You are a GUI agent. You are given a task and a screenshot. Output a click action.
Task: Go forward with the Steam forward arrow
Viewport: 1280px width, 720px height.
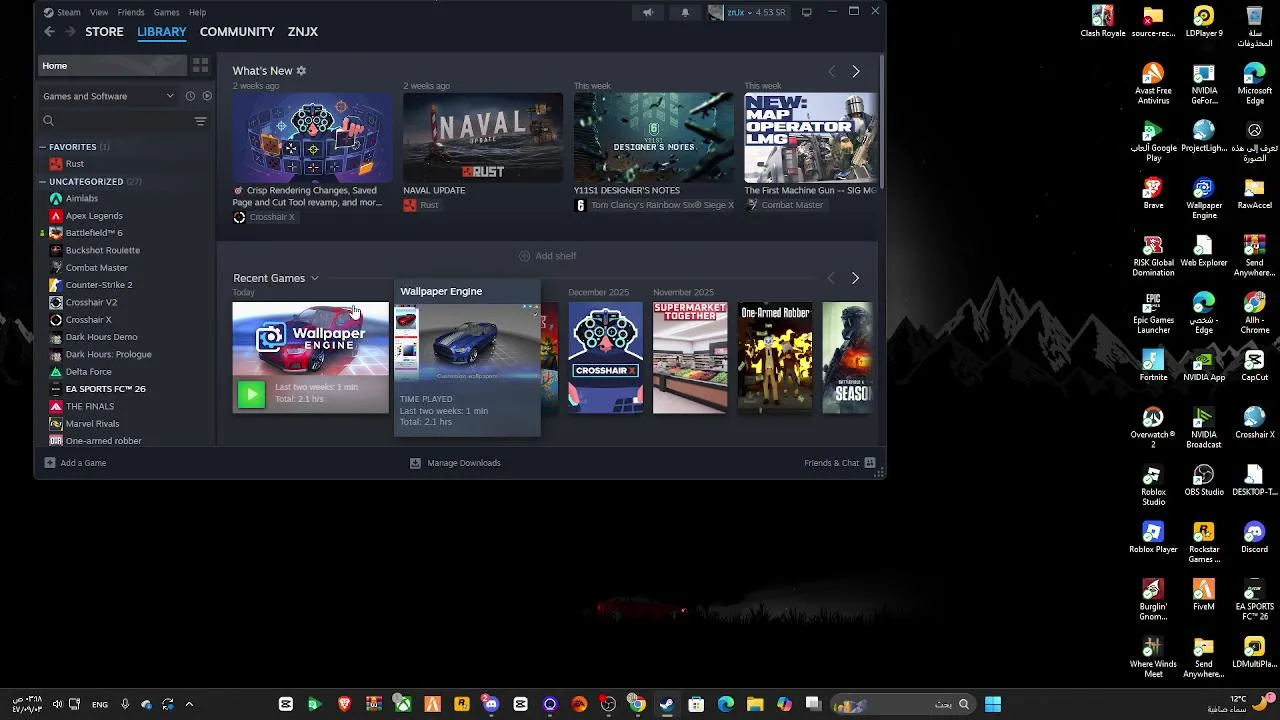(70, 32)
